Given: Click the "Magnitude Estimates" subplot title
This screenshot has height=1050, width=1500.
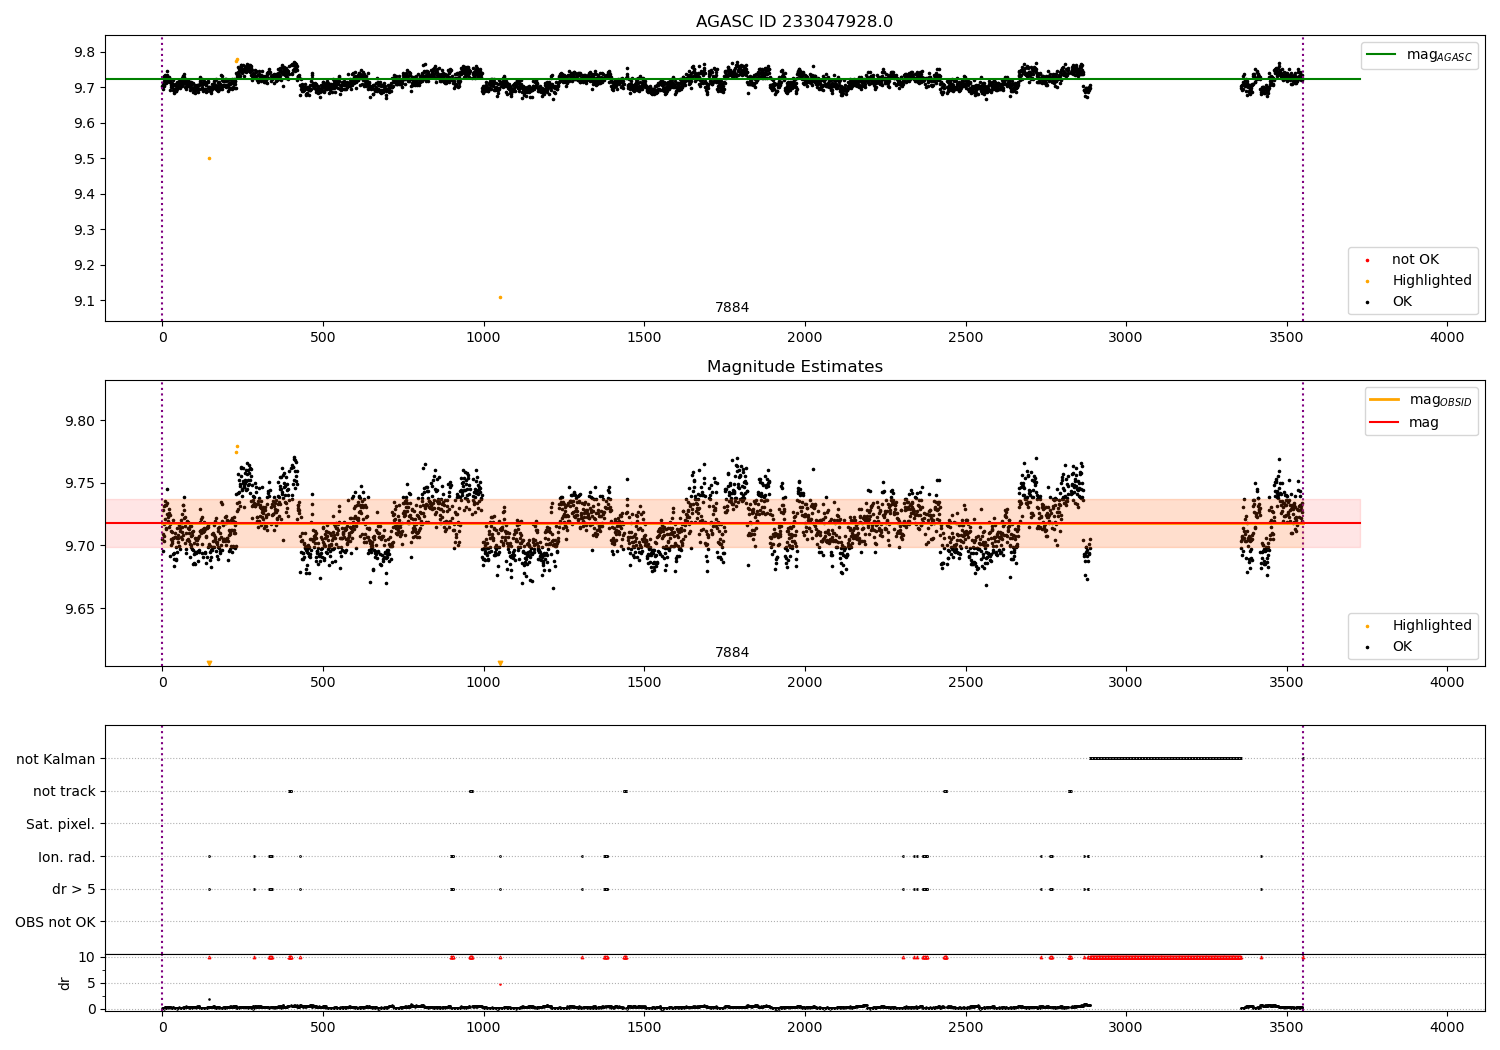Looking at the screenshot, I should pyautogui.click(x=794, y=367).
